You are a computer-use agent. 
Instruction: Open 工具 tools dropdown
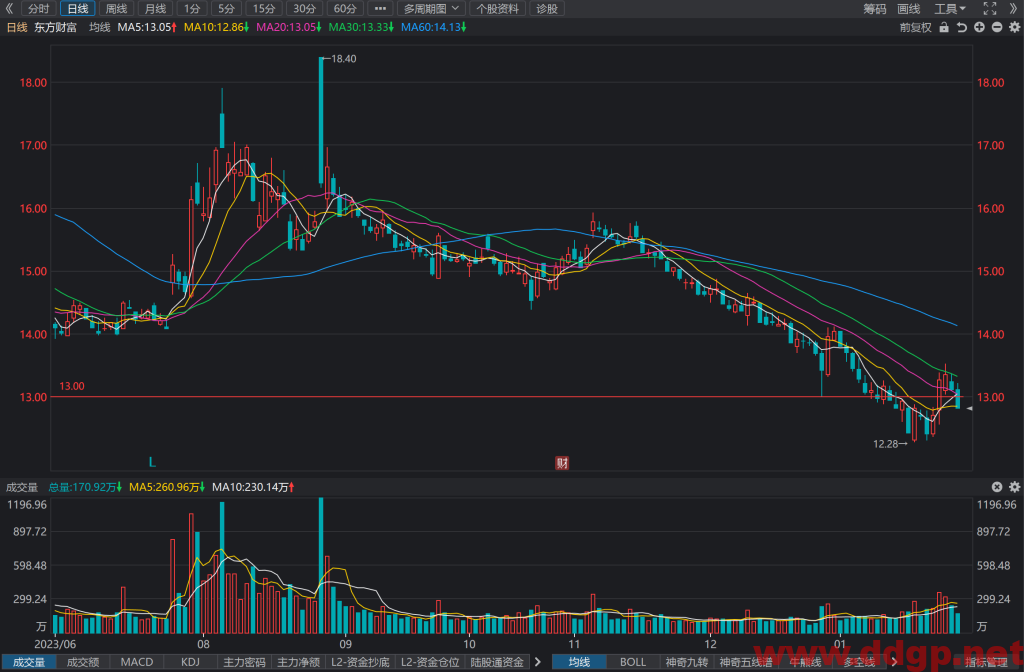tap(950, 8)
